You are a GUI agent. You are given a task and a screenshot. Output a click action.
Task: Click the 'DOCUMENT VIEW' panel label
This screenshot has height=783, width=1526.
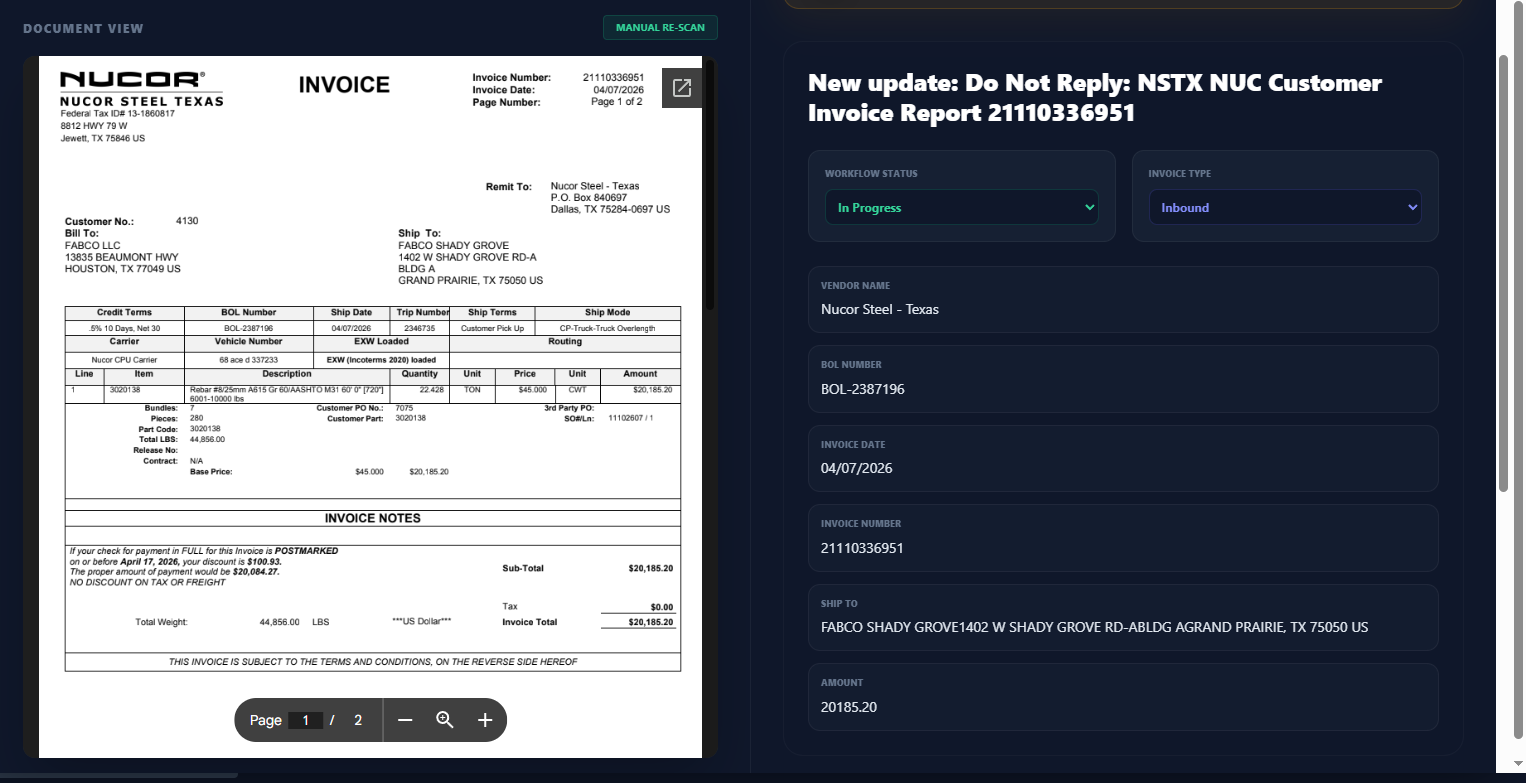[83, 28]
